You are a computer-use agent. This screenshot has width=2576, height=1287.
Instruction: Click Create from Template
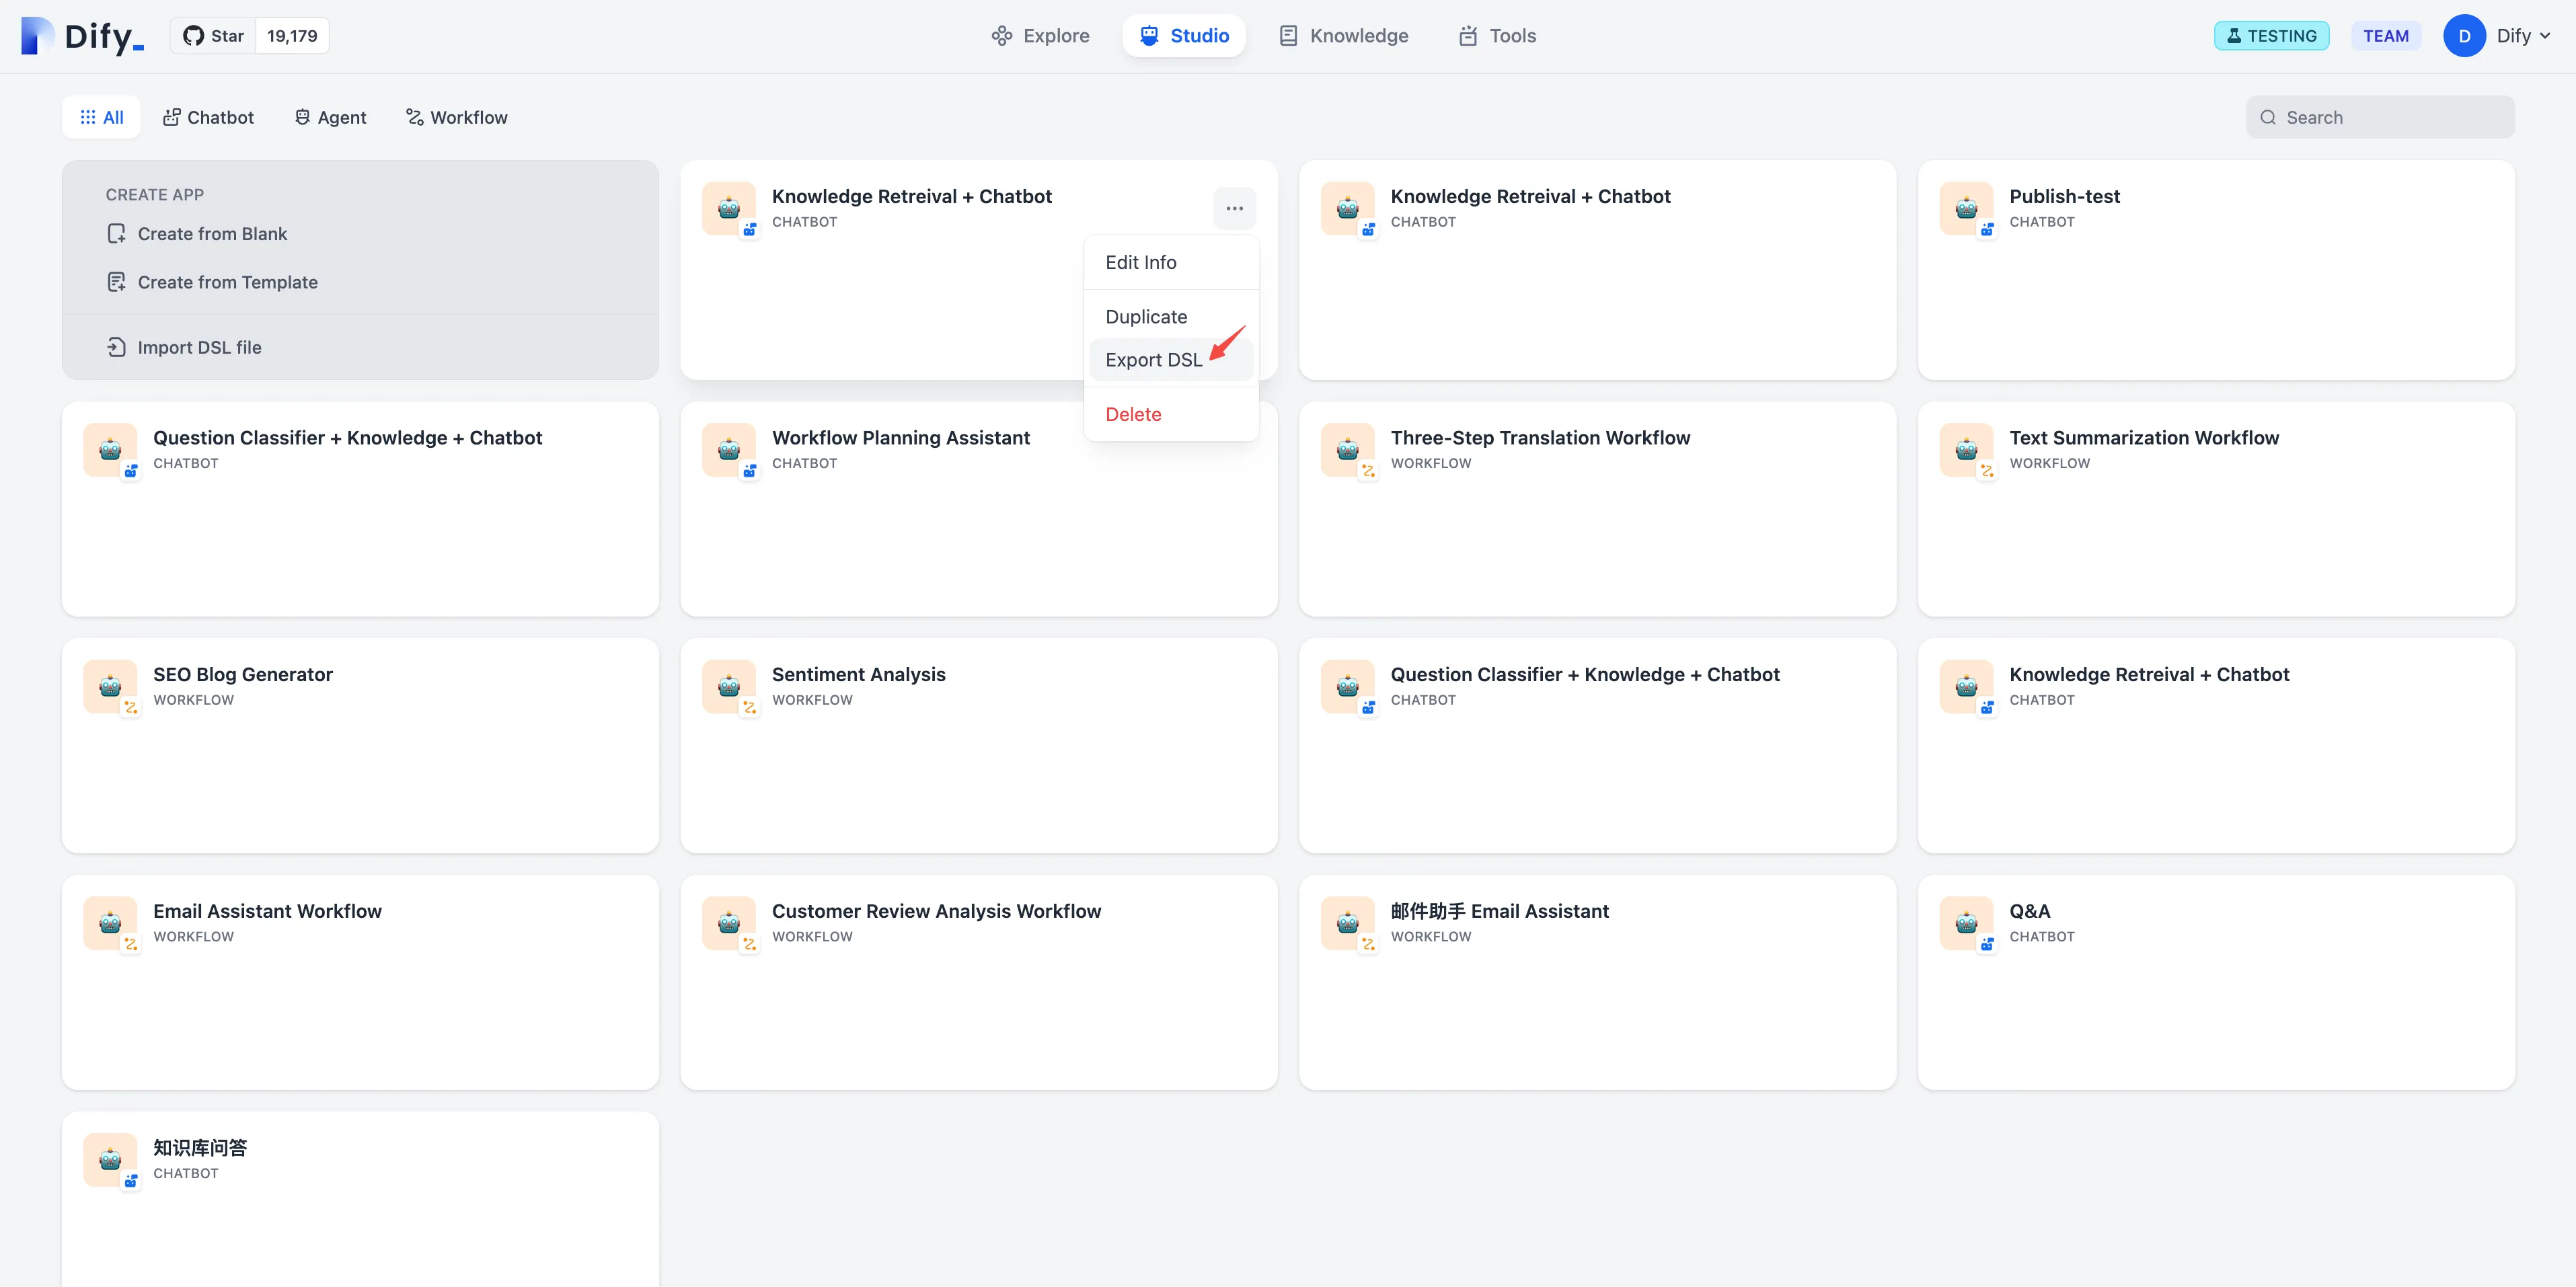tap(227, 282)
